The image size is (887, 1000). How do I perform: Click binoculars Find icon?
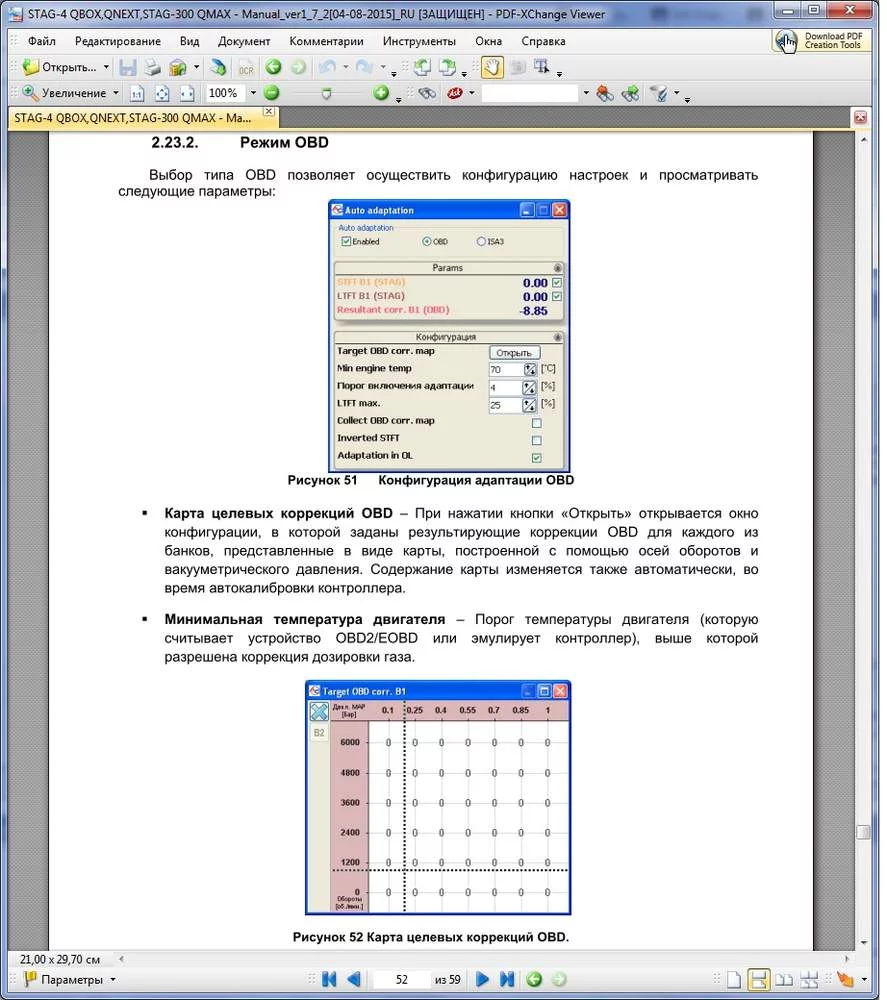[x=427, y=94]
